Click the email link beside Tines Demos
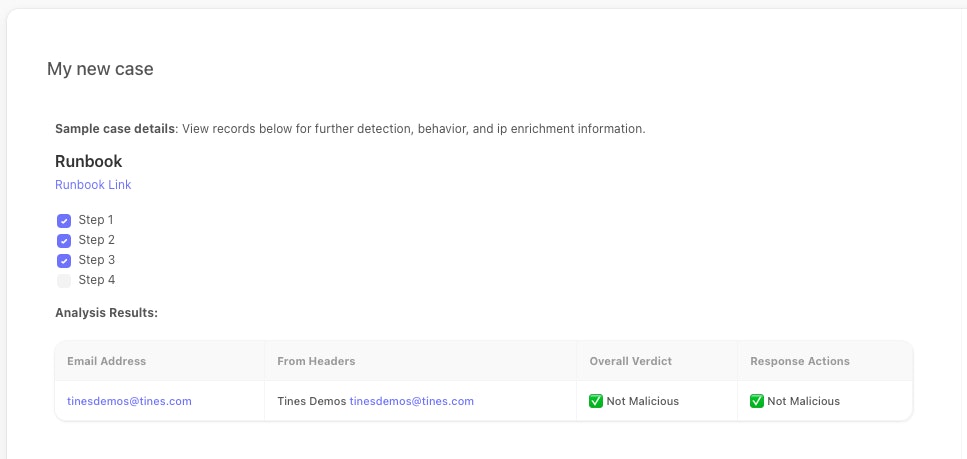This screenshot has width=967, height=459. 411,401
